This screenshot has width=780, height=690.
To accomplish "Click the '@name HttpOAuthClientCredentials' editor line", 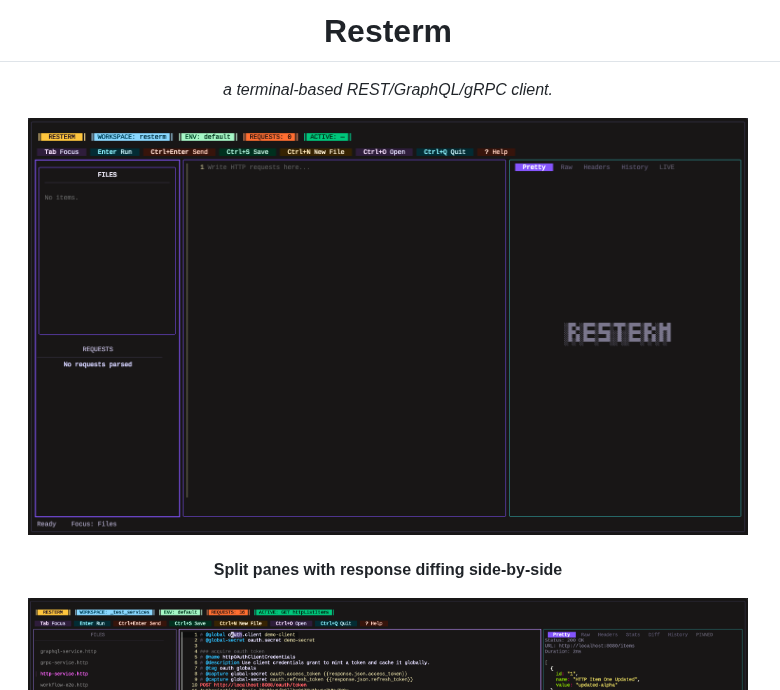I will 250,657.
